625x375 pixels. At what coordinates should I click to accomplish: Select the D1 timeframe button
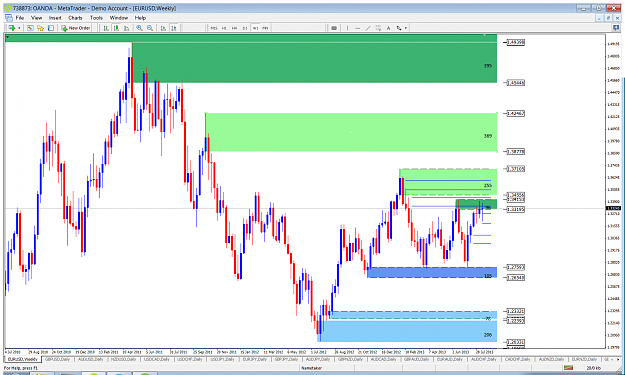pos(245,28)
